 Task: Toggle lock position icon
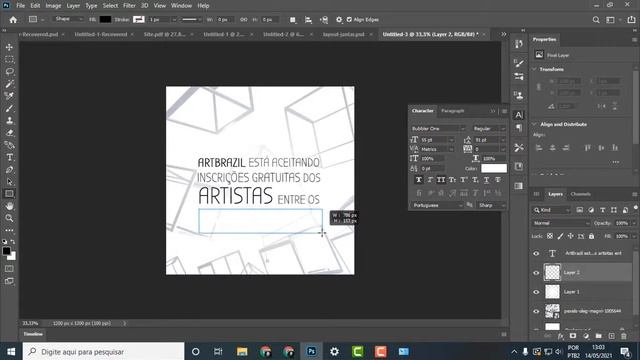click(x=571, y=236)
